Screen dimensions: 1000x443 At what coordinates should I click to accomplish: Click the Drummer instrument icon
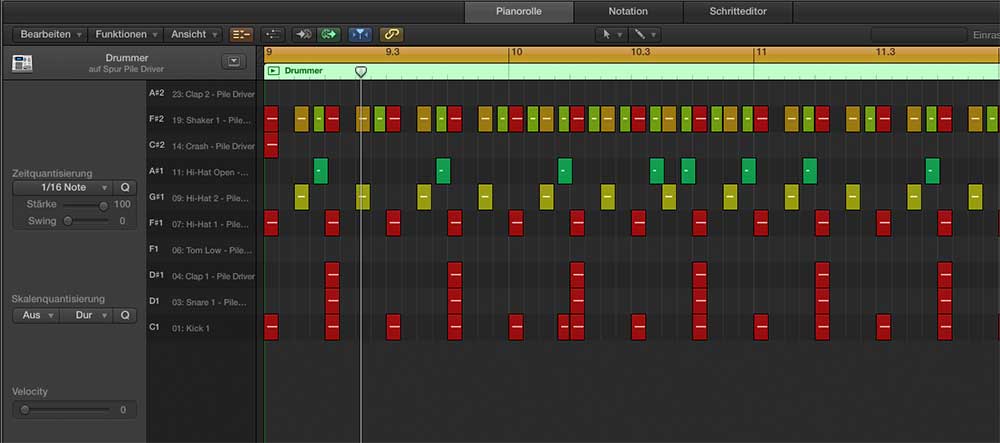coord(22,63)
